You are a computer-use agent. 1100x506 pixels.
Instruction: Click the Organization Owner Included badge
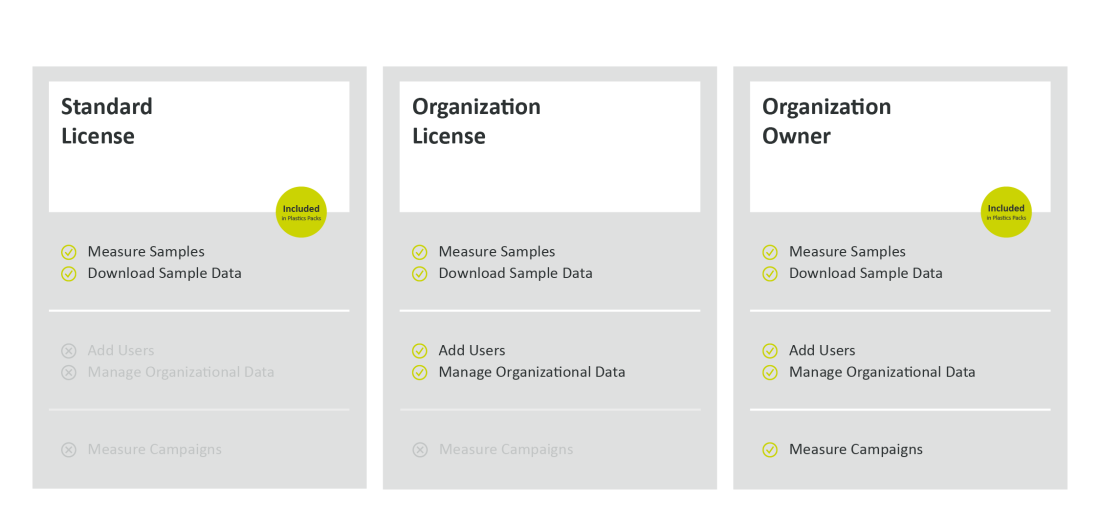pos(1006,212)
